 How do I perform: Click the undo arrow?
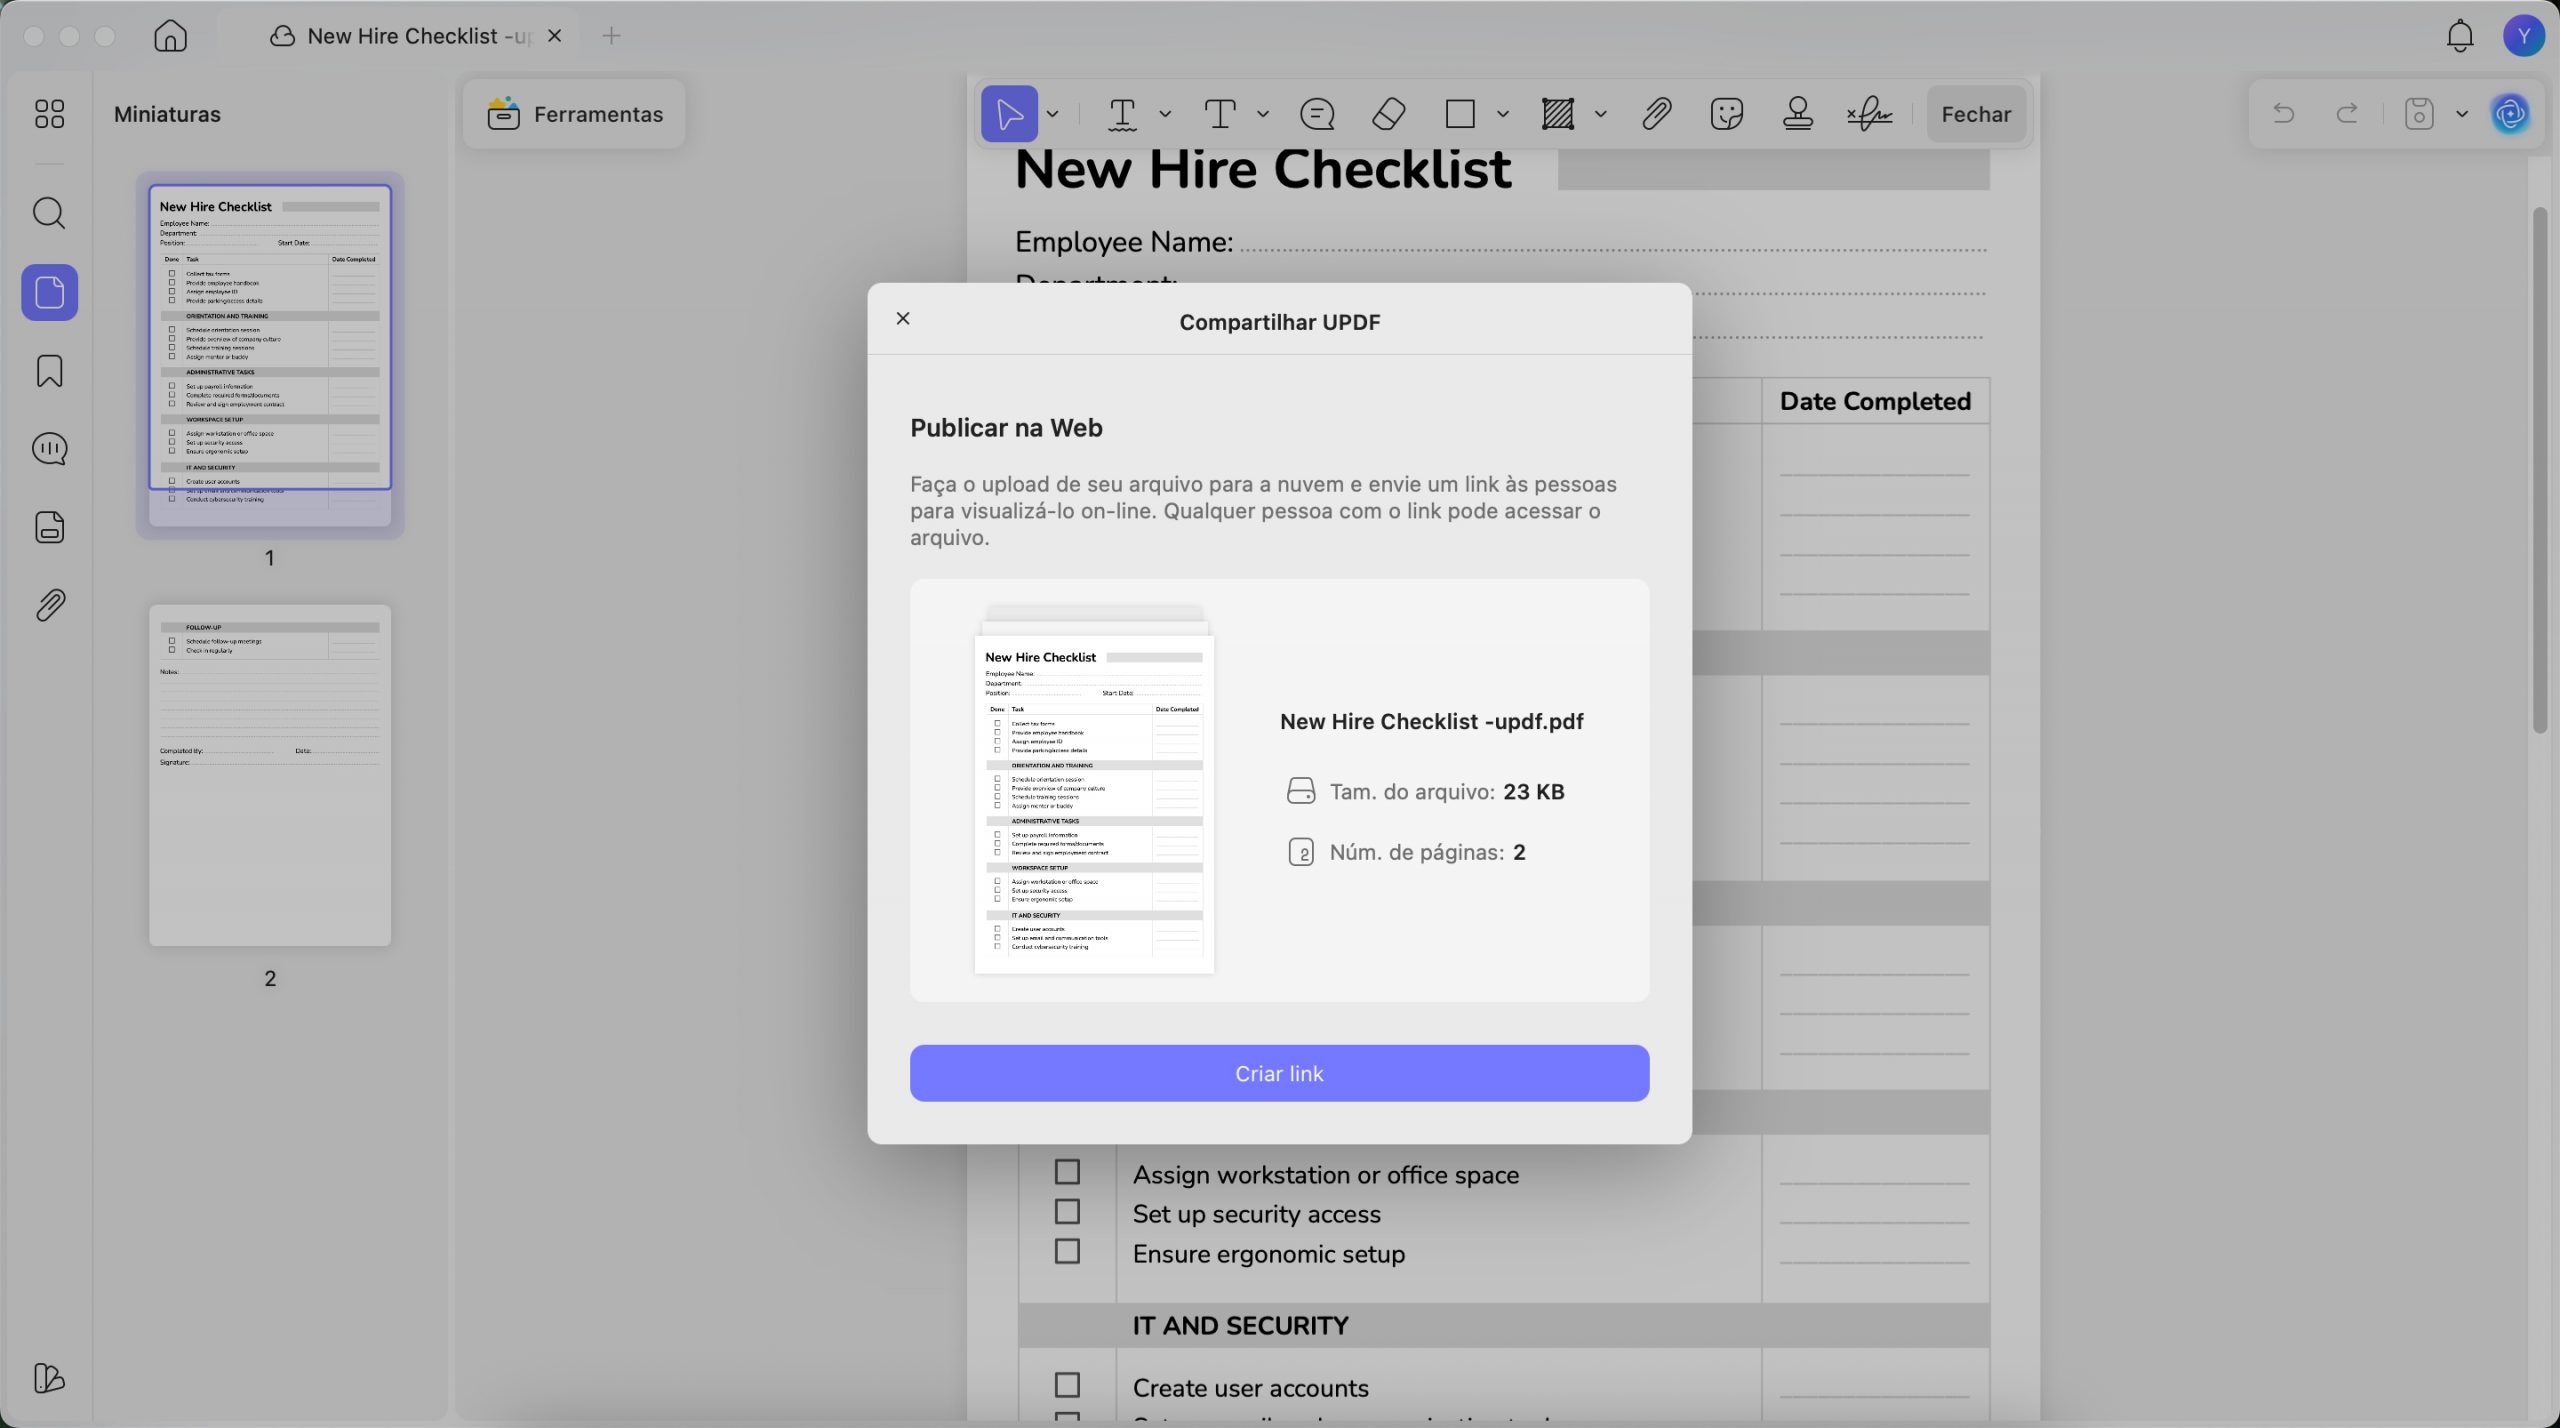click(x=2283, y=114)
